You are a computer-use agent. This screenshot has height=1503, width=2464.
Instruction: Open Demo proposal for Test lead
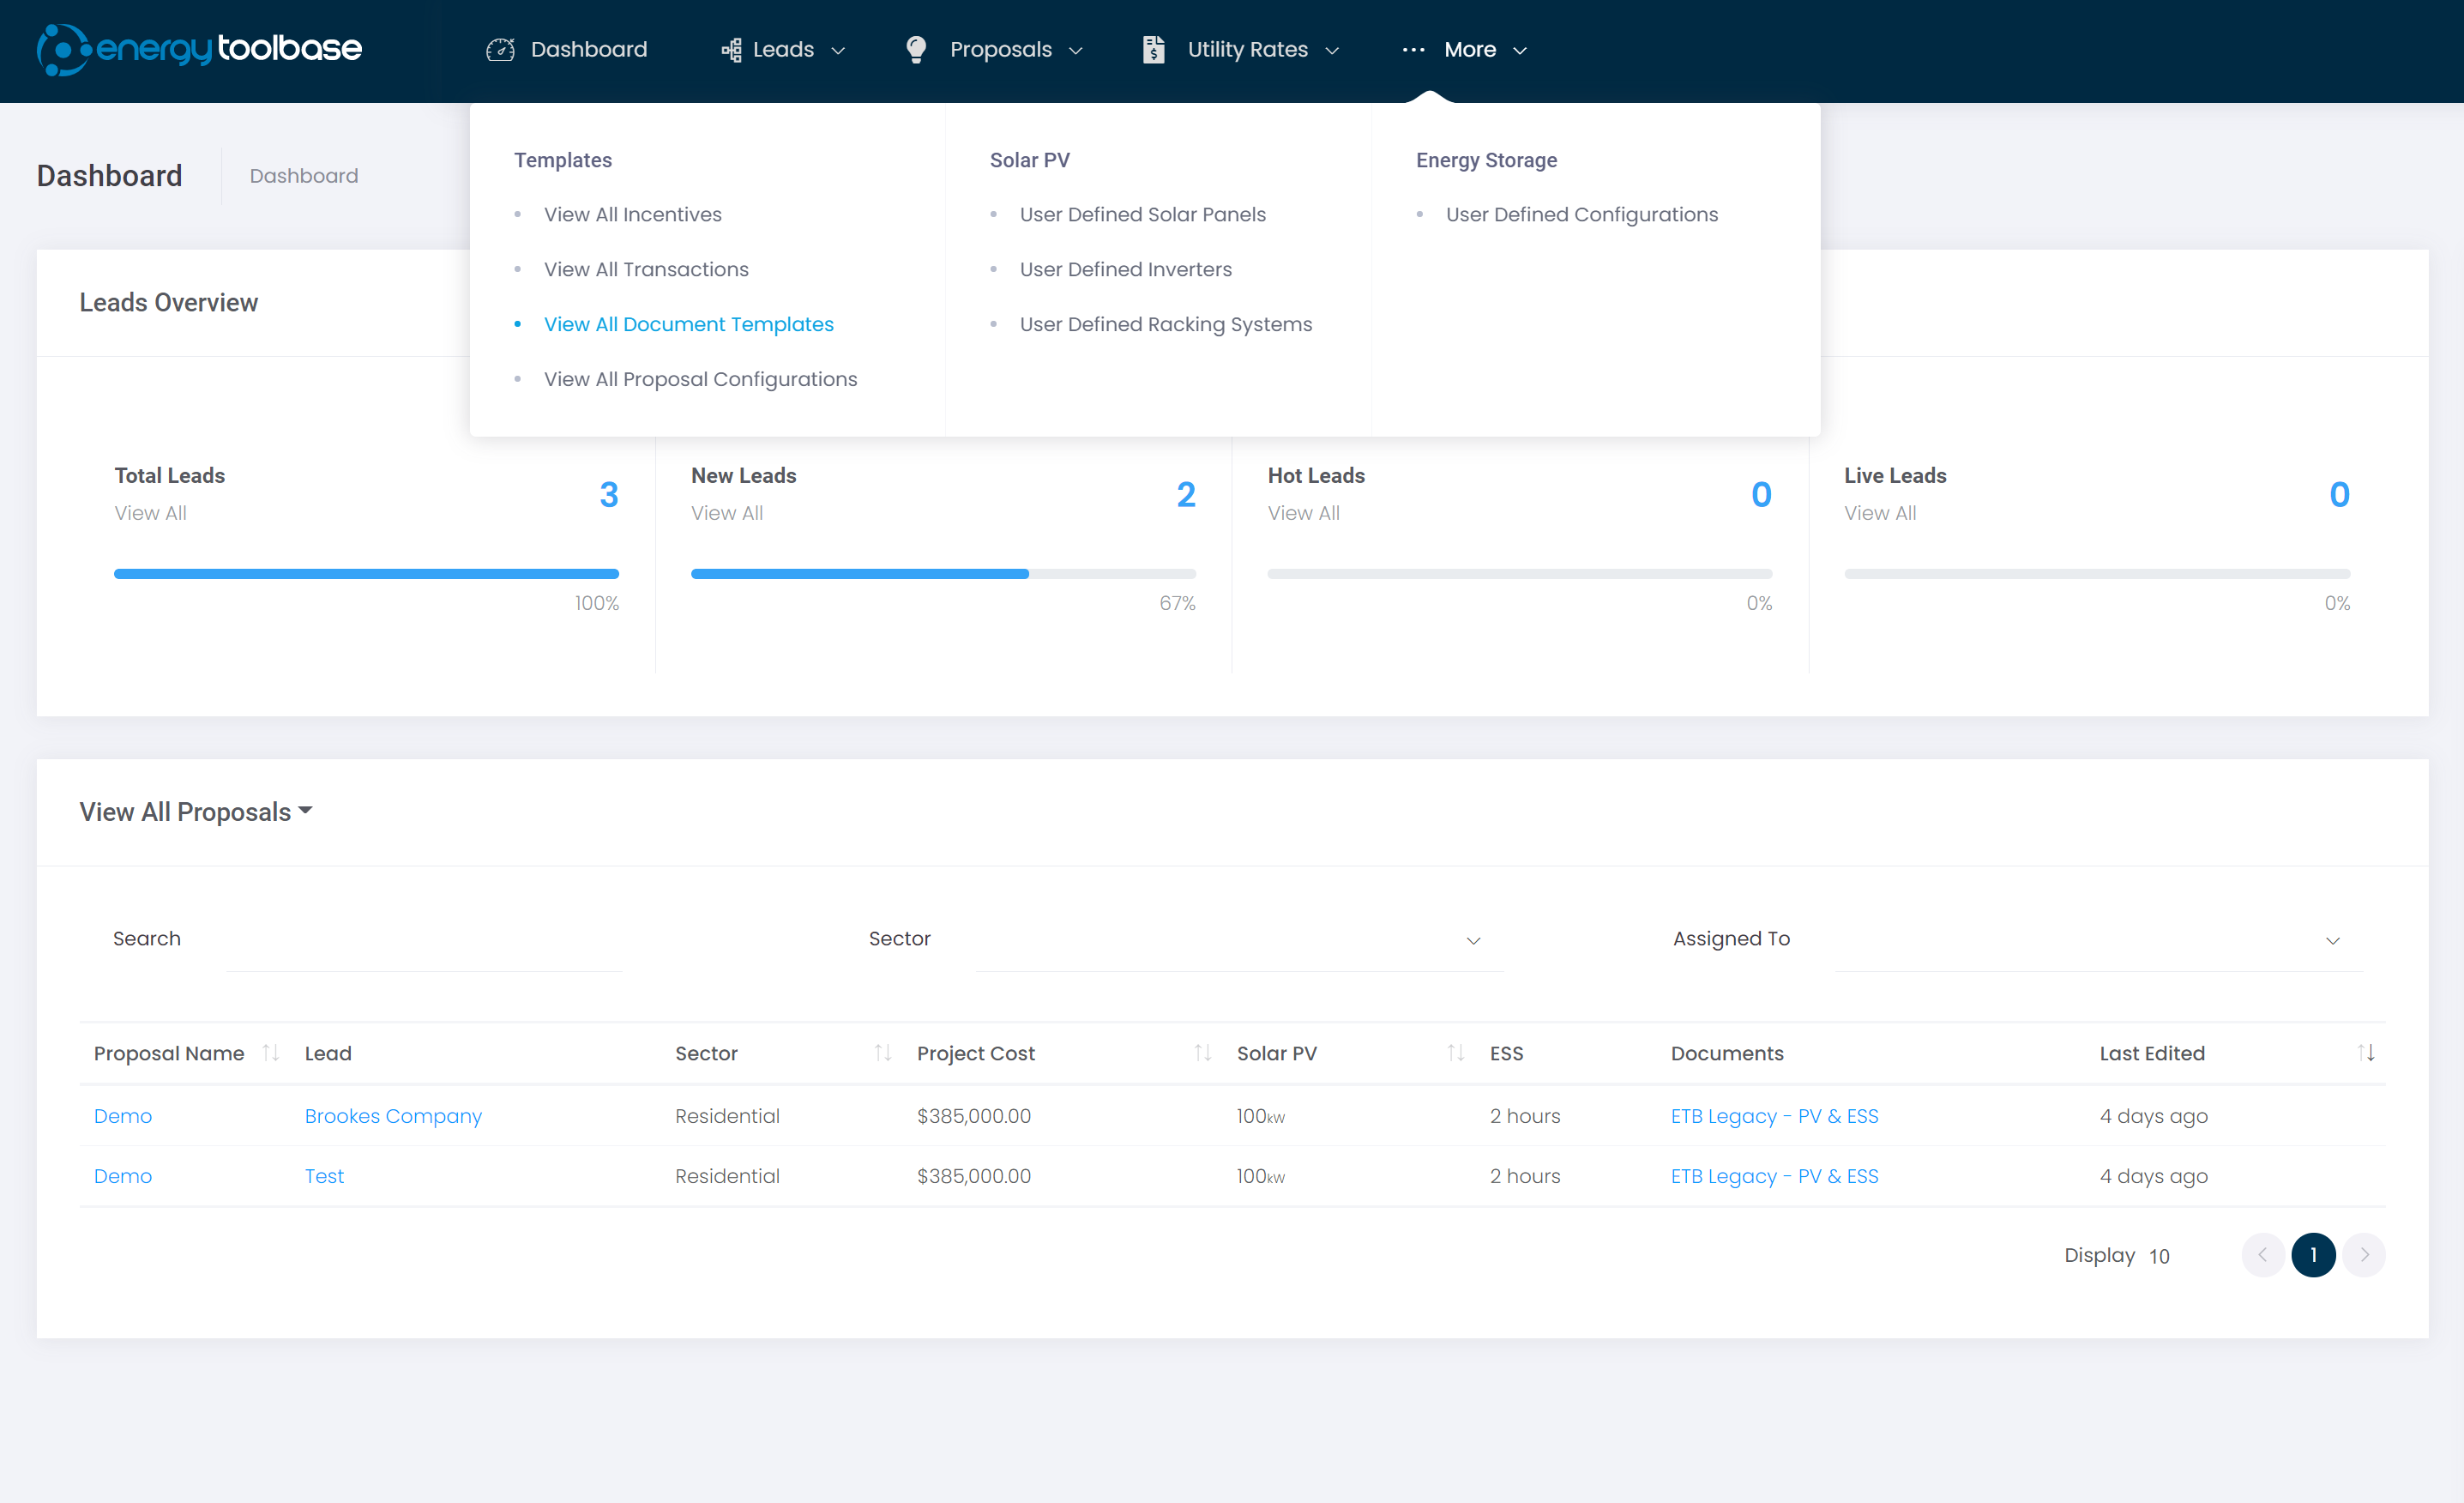[123, 1176]
